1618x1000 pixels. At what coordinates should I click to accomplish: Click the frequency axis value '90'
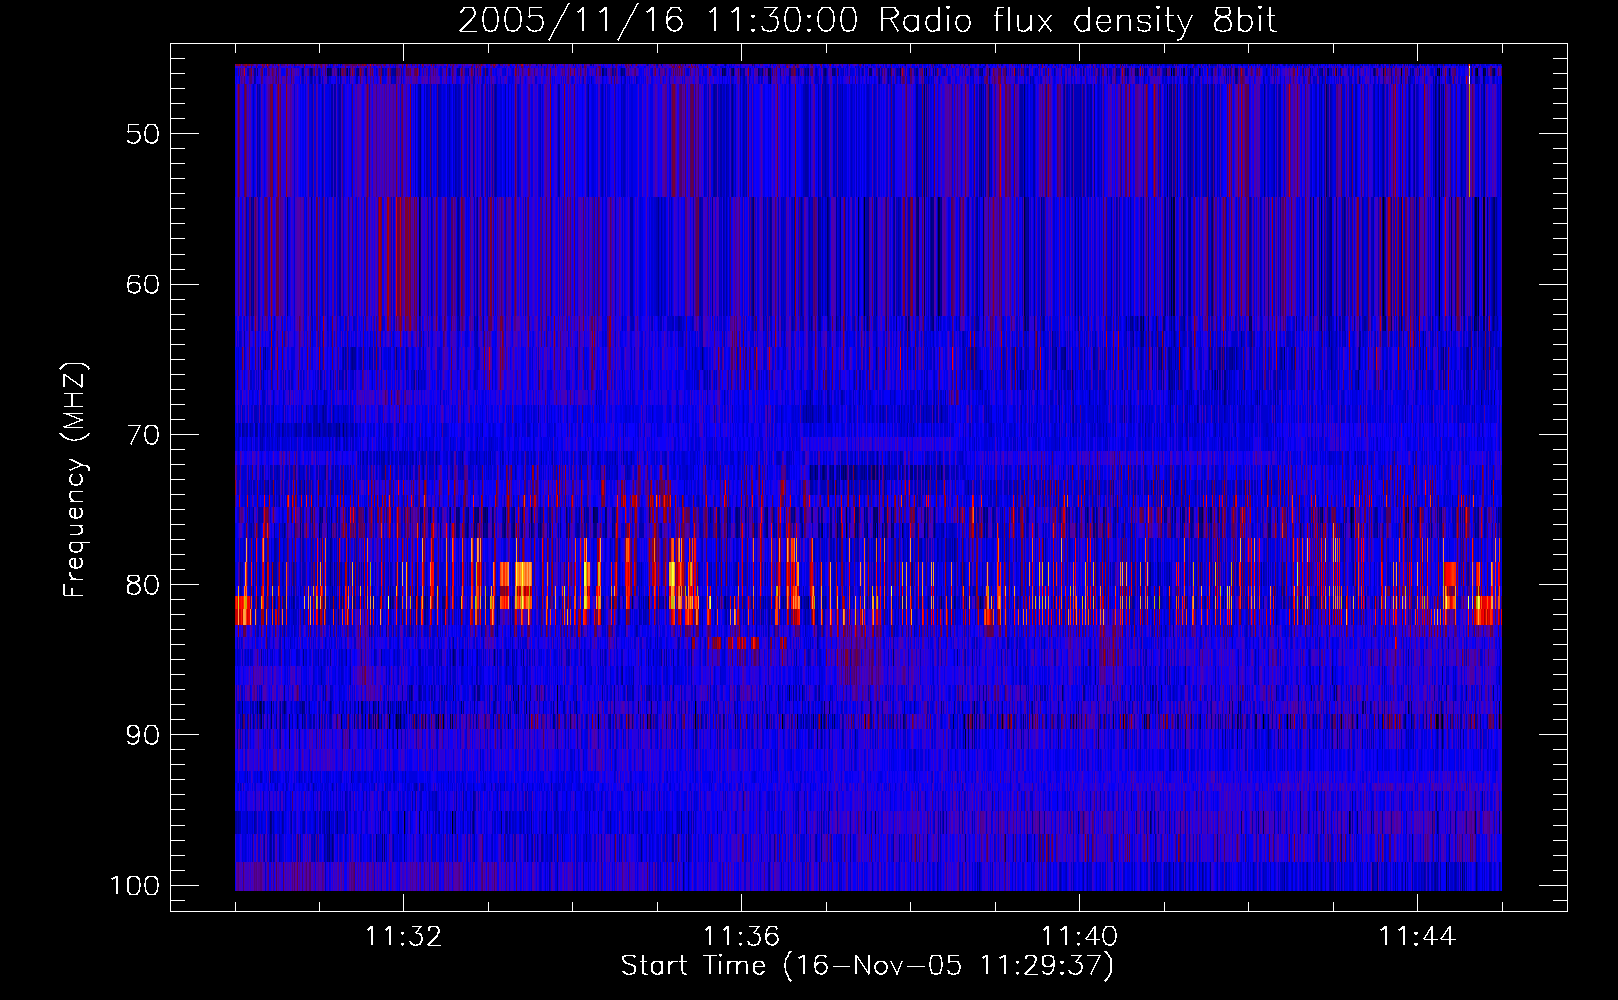click(x=143, y=735)
